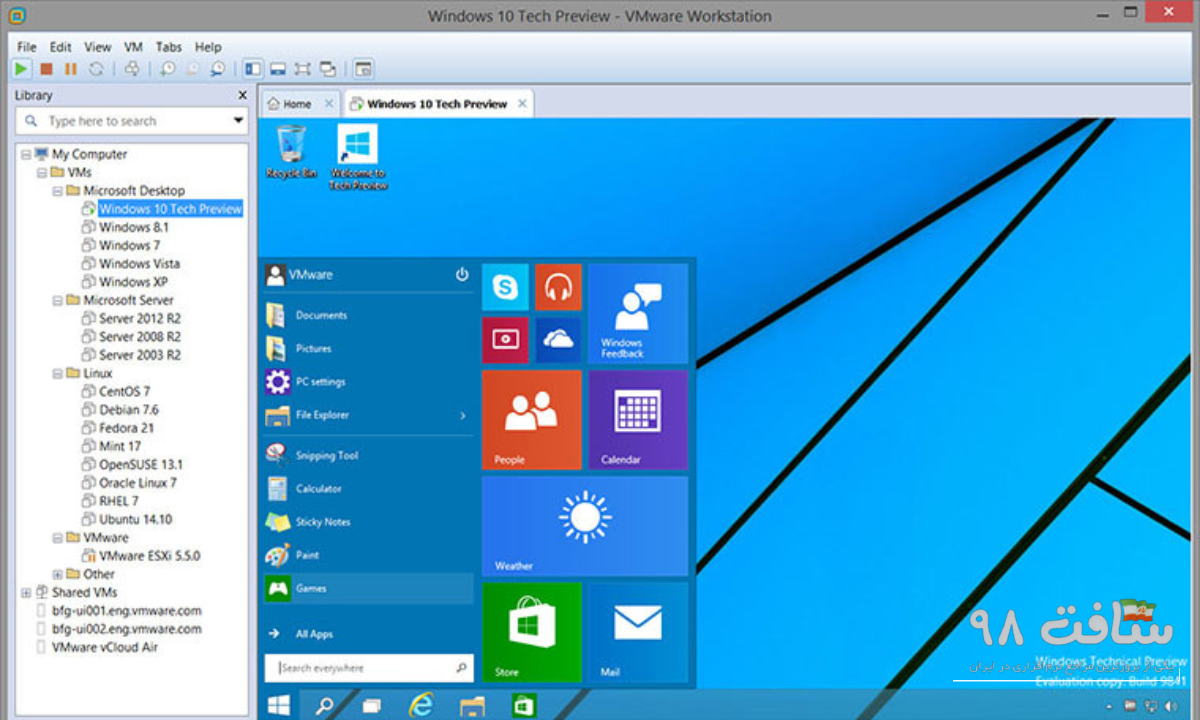Viewport: 1200px width, 720px height.
Task: Open the Weather tile
Action: [x=585, y=526]
